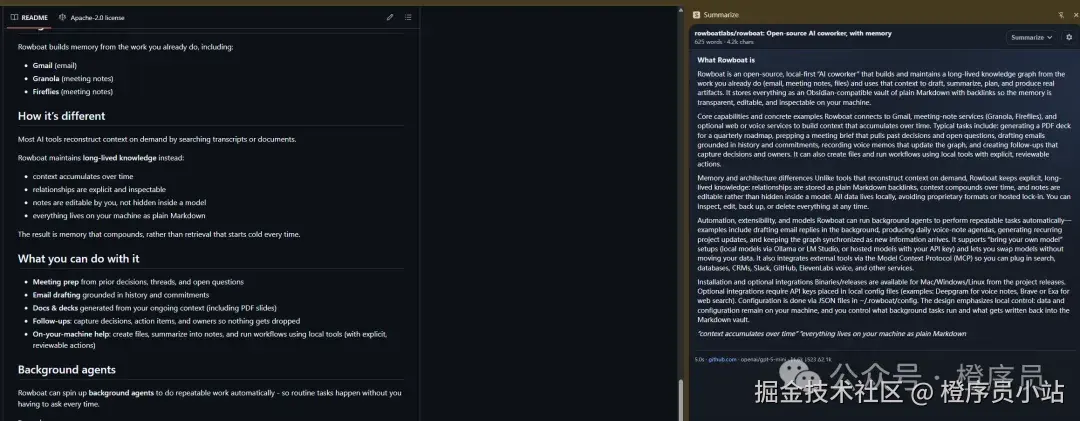This screenshot has width=1080, height=421.
Task: Click the 'Docs & decks' bullet item
Action: click(154, 308)
